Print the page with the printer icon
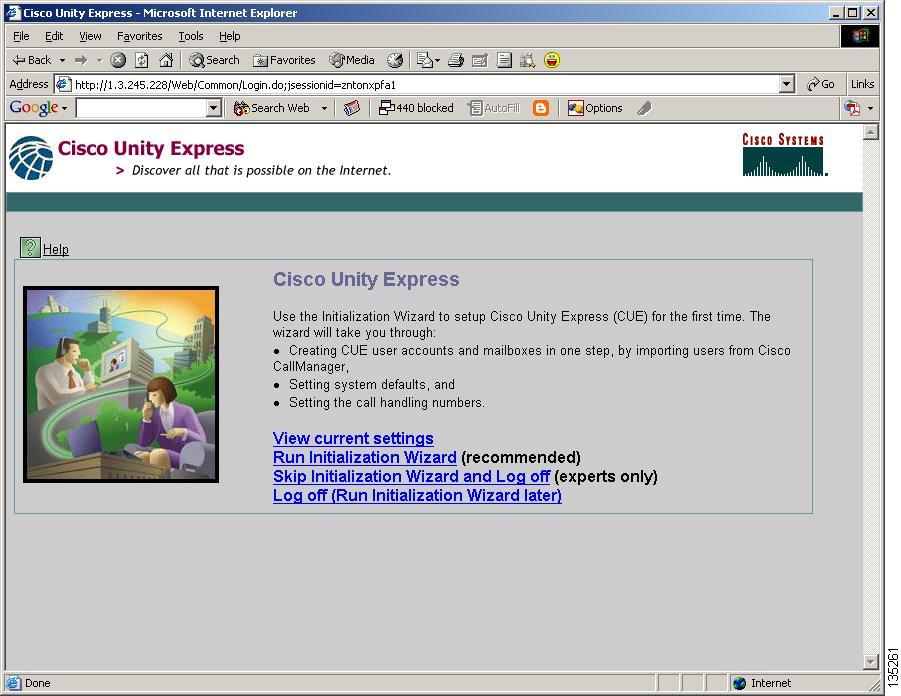 (456, 60)
